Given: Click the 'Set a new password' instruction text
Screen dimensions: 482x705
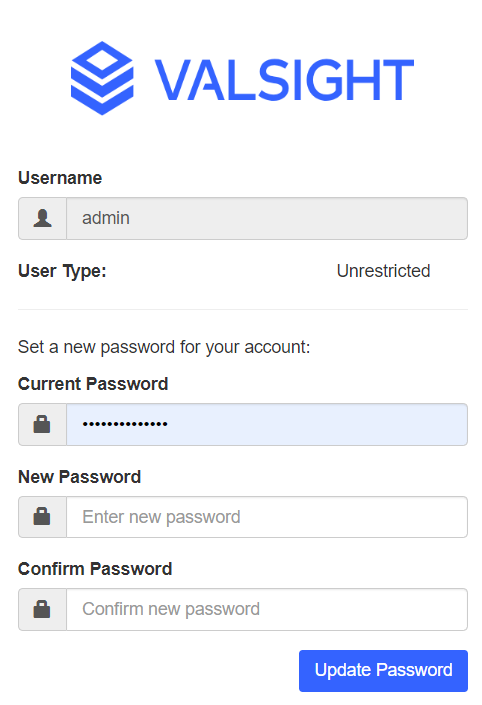Looking at the screenshot, I should point(164,348).
